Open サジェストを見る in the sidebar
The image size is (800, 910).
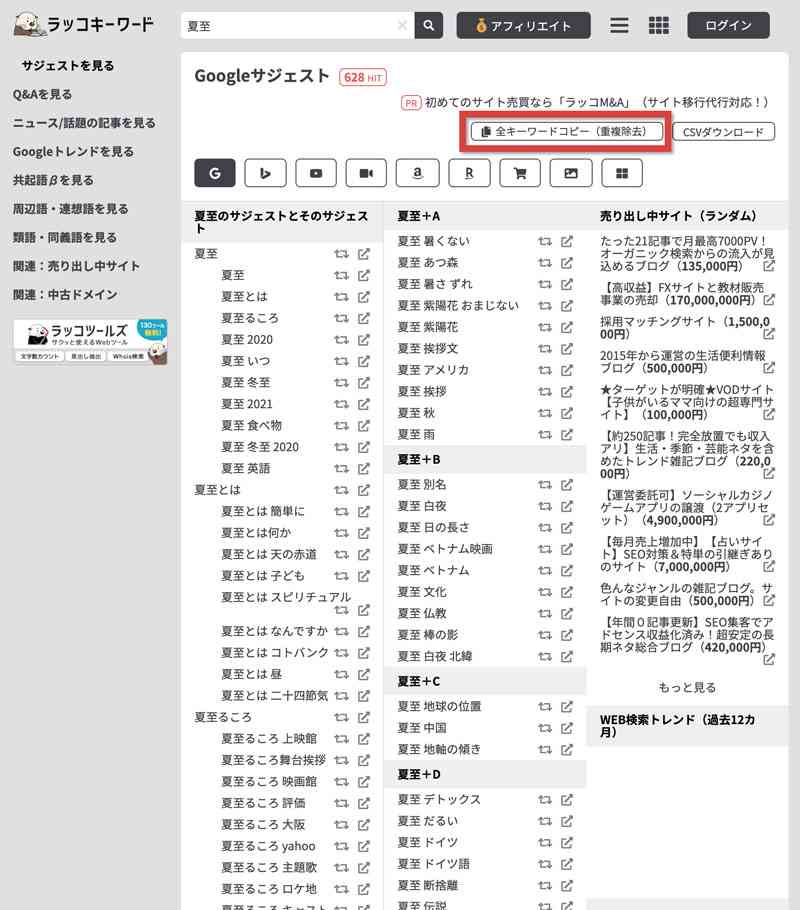[68, 66]
